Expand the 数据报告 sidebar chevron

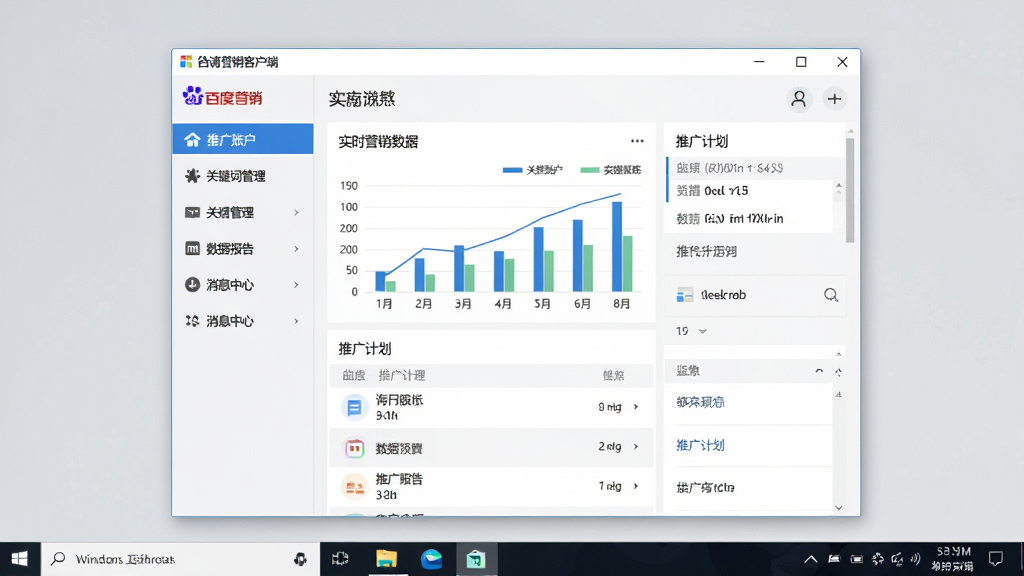pos(296,249)
